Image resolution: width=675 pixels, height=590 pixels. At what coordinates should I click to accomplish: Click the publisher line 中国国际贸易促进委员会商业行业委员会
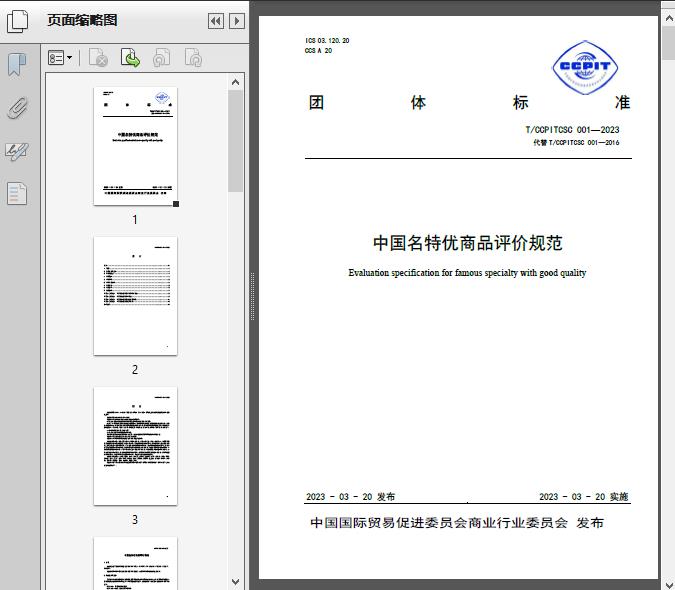click(439, 523)
